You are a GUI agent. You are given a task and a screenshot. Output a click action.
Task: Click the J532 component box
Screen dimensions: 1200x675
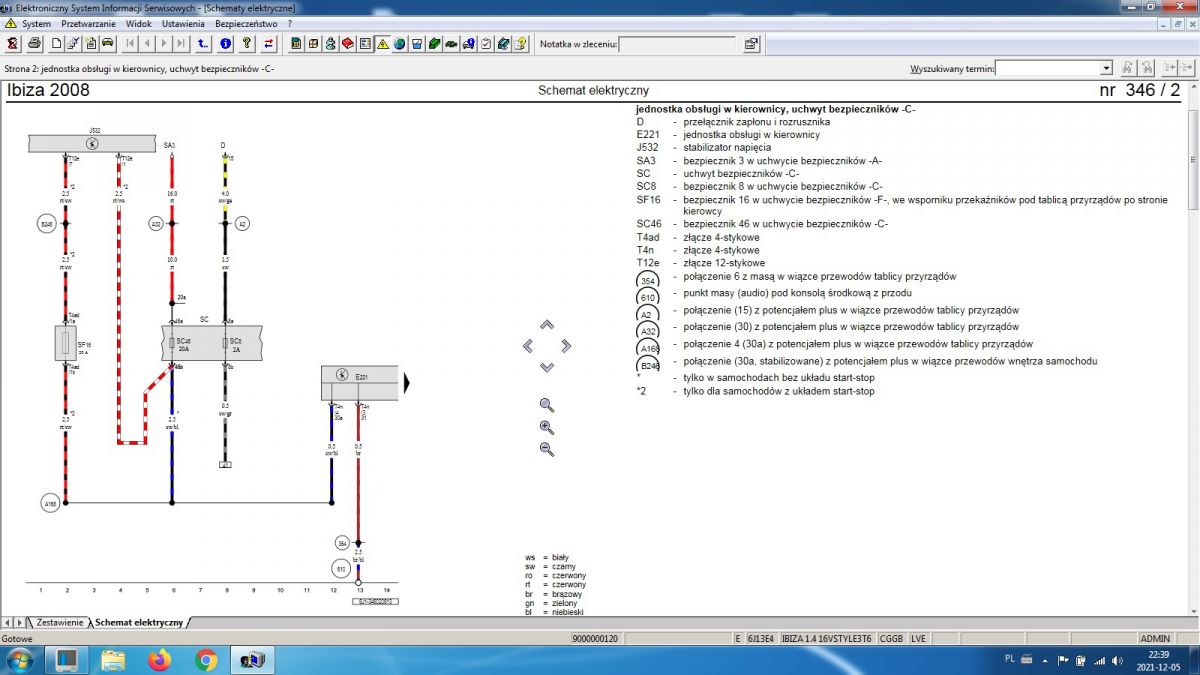(x=93, y=144)
